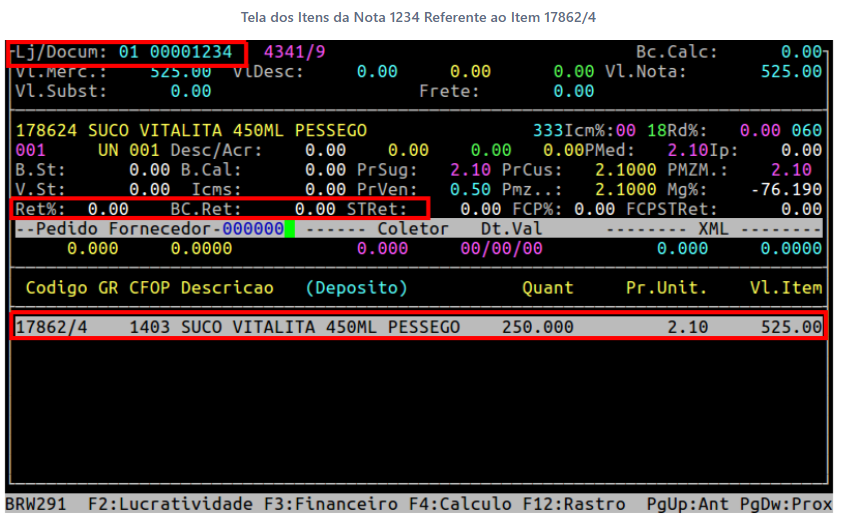Click the Pedido Fornecedor 000000 field
The height and width of the screenshot is (522, 841).
click(x=252, y=229)
